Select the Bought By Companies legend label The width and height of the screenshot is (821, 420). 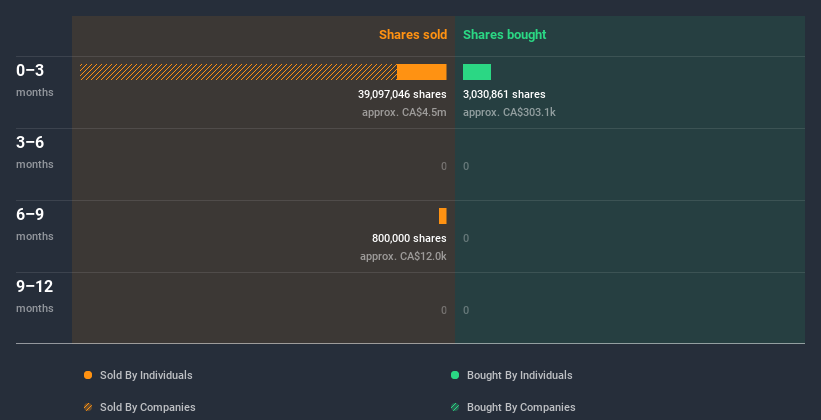tap(521, 407)
